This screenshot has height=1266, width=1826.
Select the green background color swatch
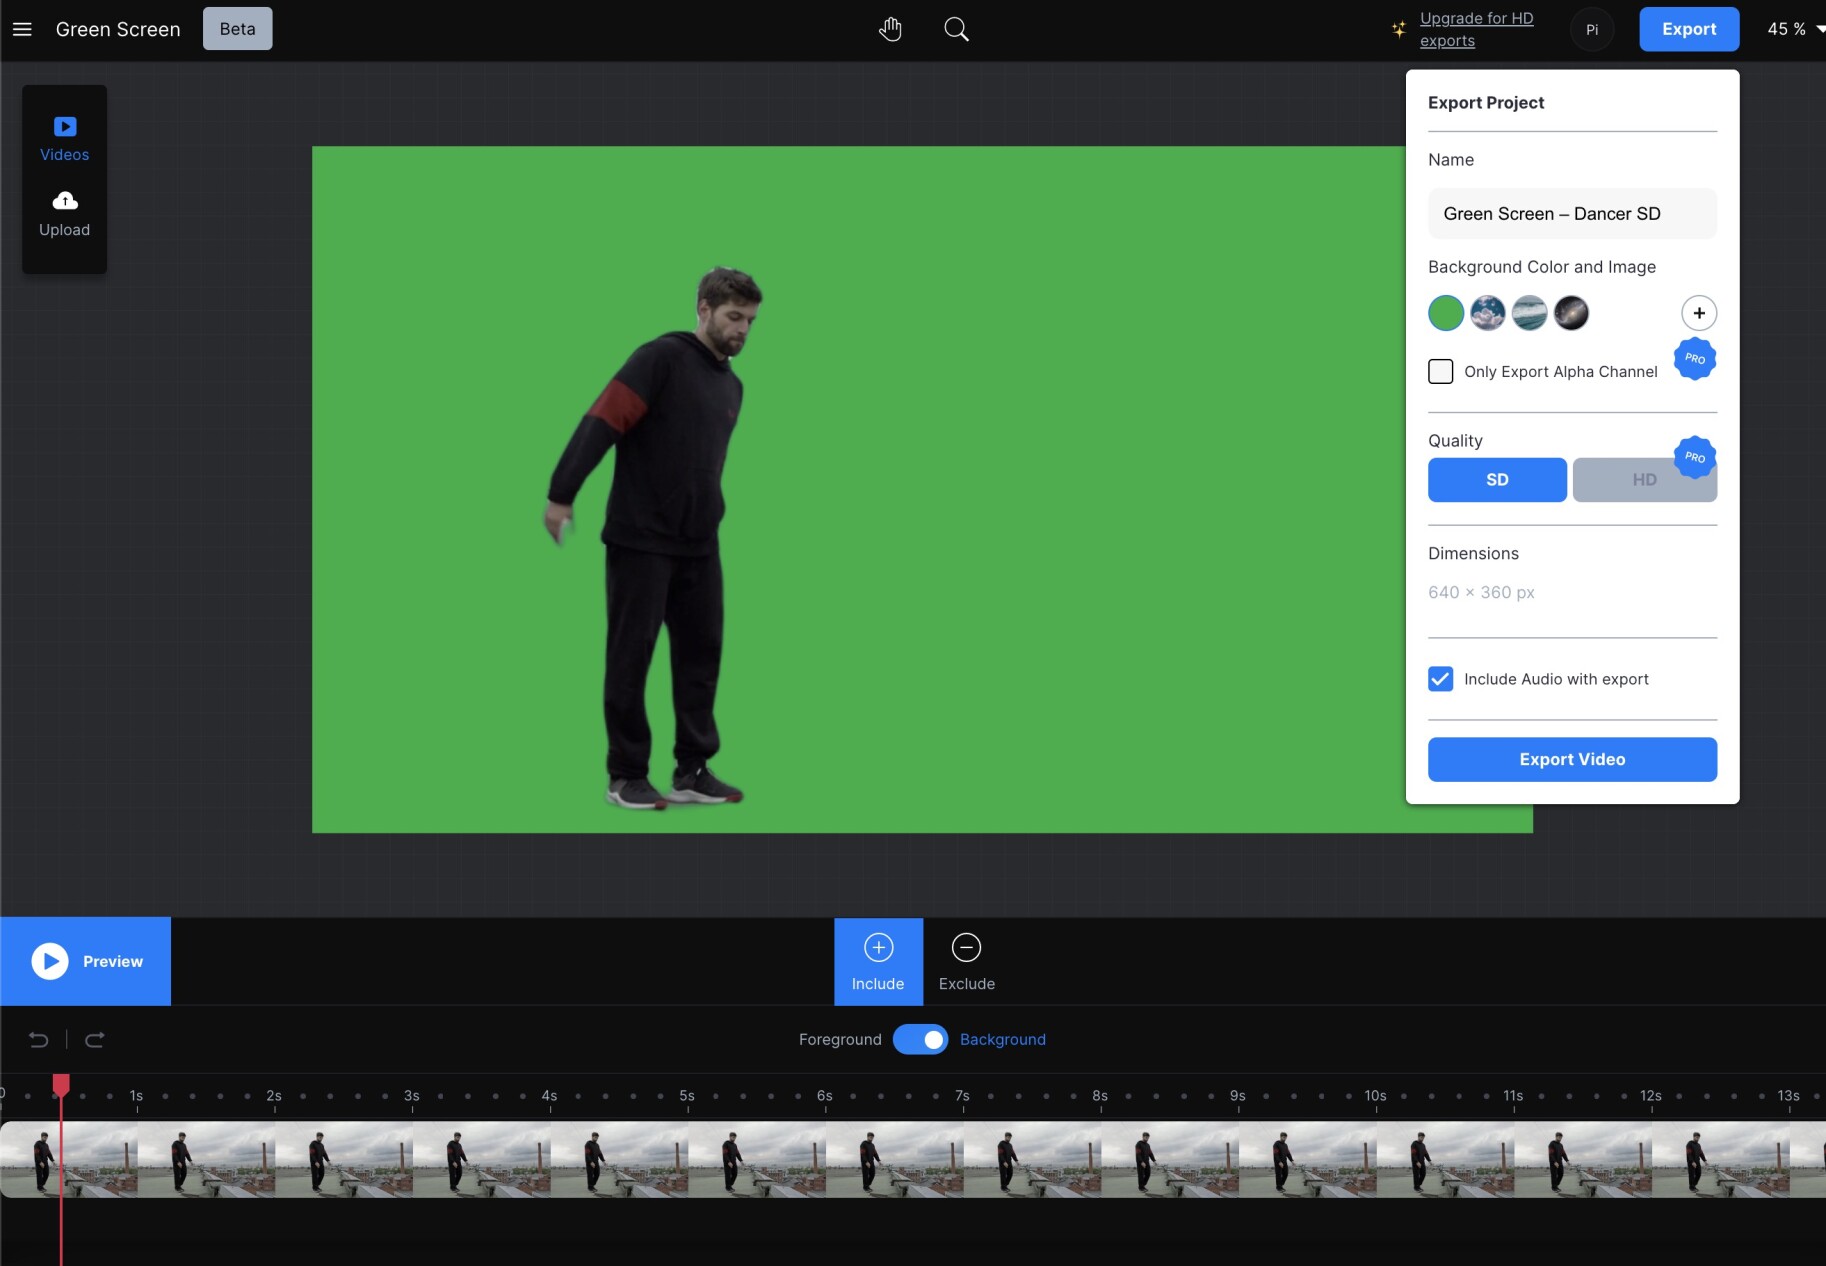[1444, 313]
